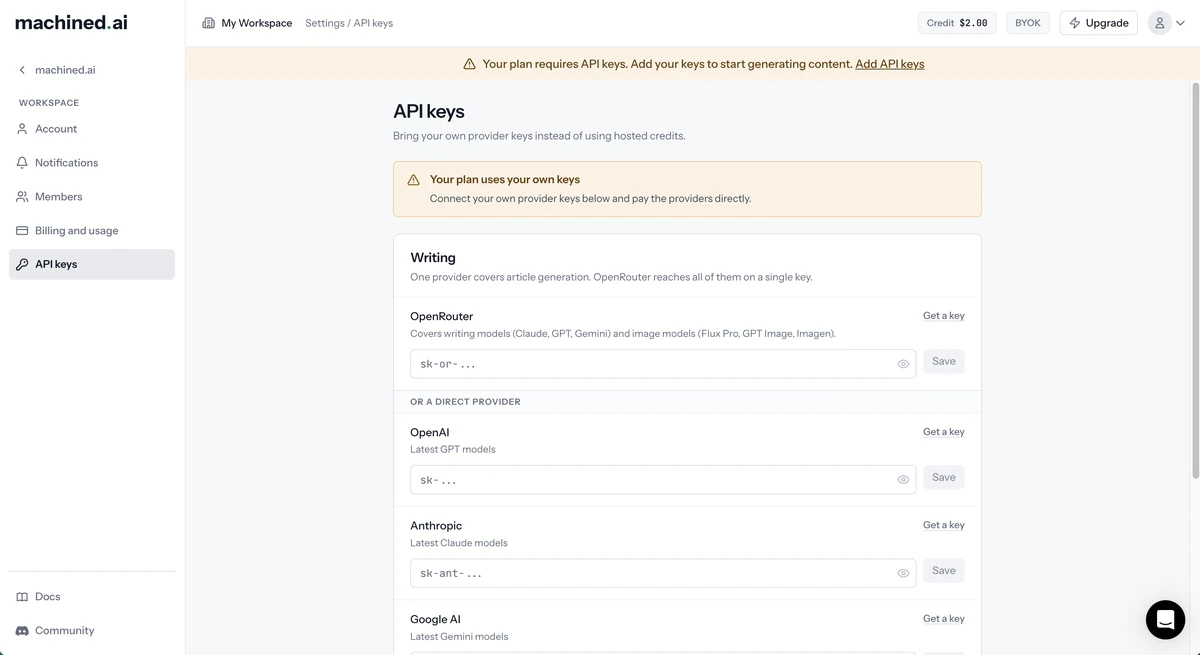The image size is (1200, 655).
Task: Click the WORKSPACE sidebar section label
Action: (49, 103)
